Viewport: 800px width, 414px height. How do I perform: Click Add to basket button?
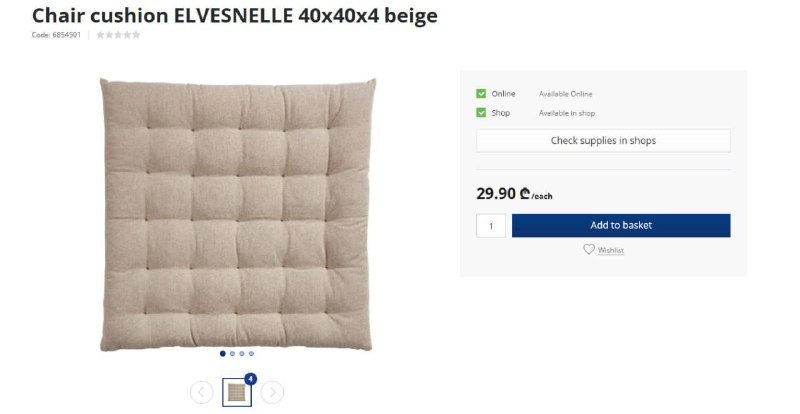621,226
